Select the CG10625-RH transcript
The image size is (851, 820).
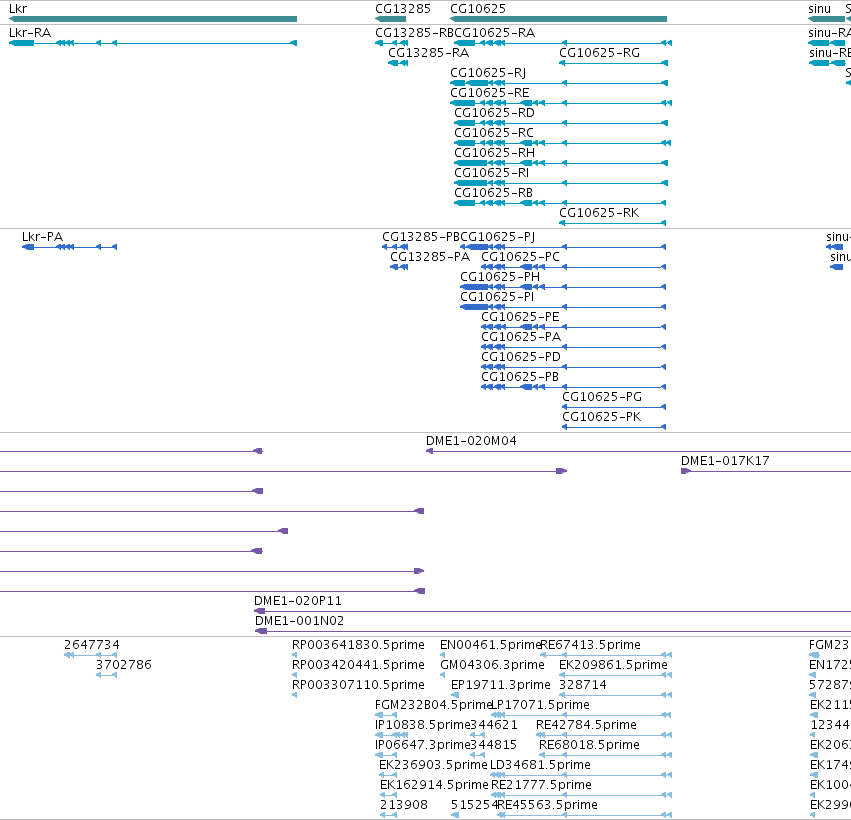[561, 163]
